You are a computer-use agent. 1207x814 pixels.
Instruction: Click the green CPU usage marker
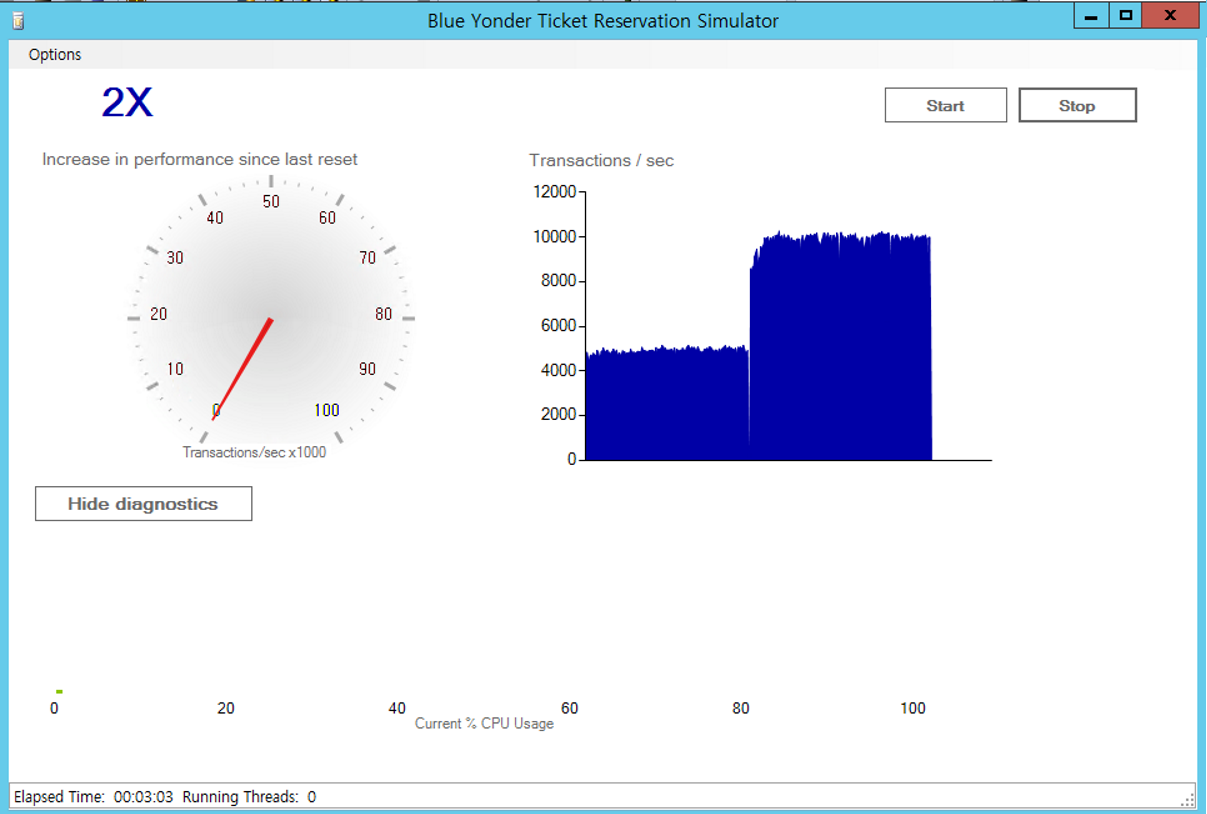tap(59, 691)
